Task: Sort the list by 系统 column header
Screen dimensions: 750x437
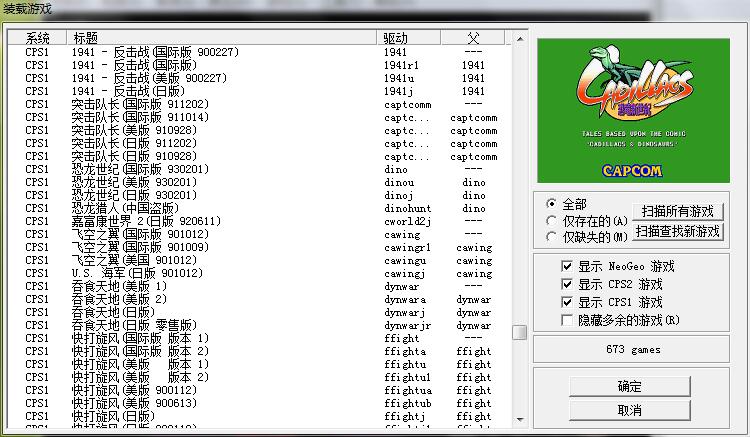Action: pyautogui.click(x=37, y=37)
